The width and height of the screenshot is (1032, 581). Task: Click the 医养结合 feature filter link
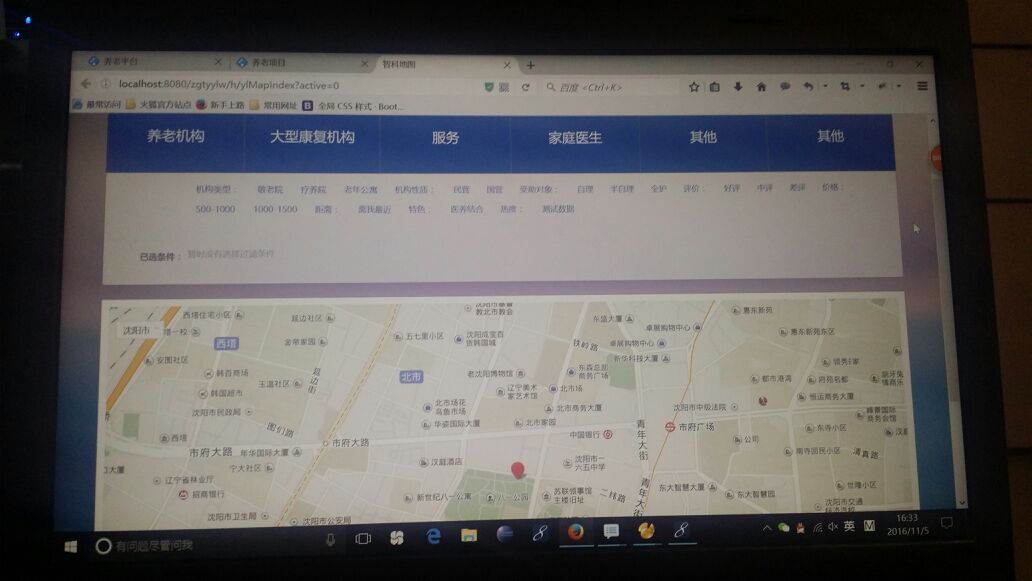click(x=467, y=209)
